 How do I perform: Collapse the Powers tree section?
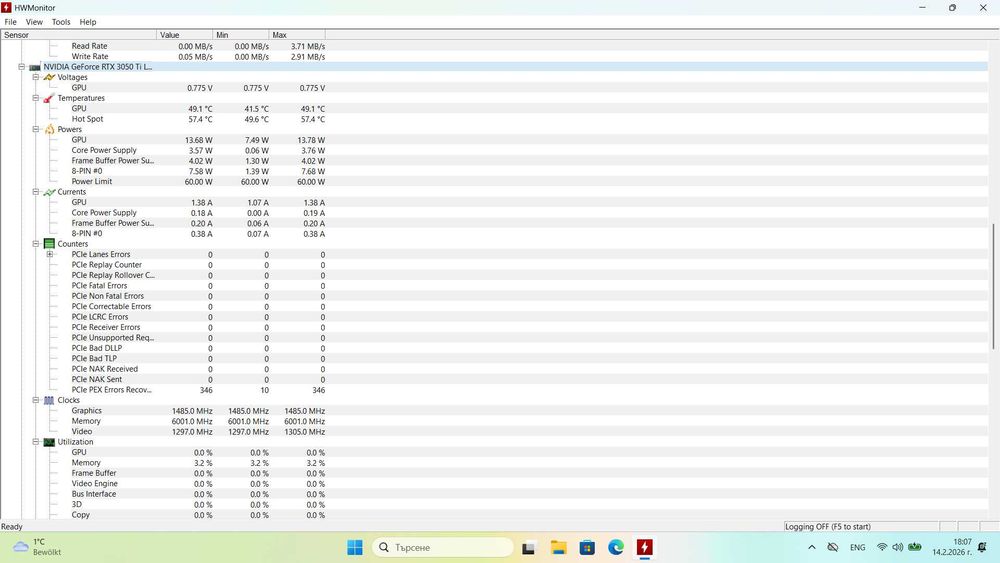click(x=36, y=129)
